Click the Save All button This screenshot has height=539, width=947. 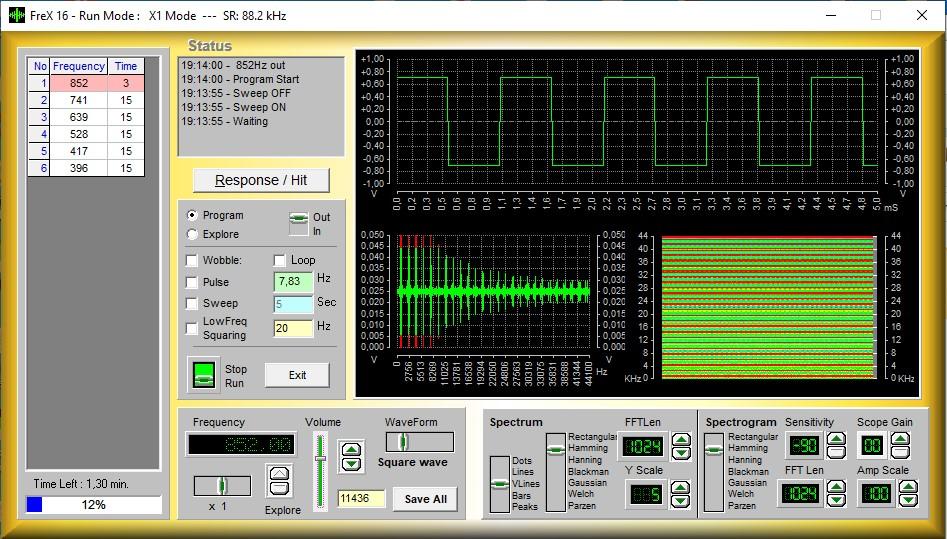[x=426, y=499]
